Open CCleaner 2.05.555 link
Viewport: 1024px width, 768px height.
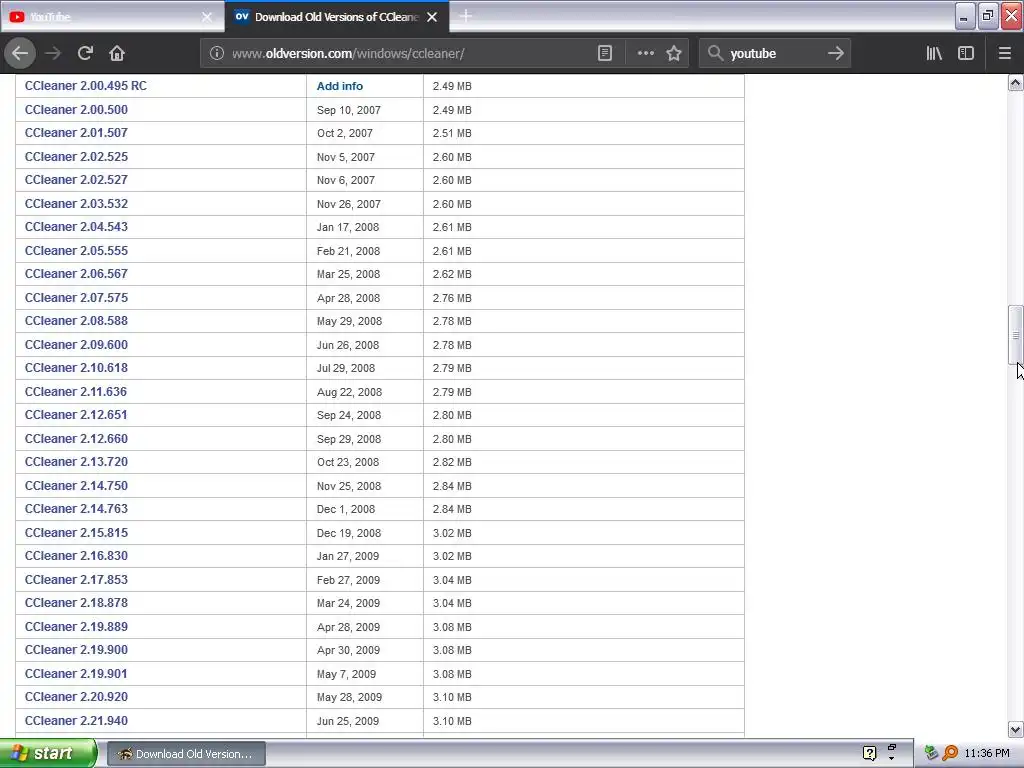click(76, 251)
